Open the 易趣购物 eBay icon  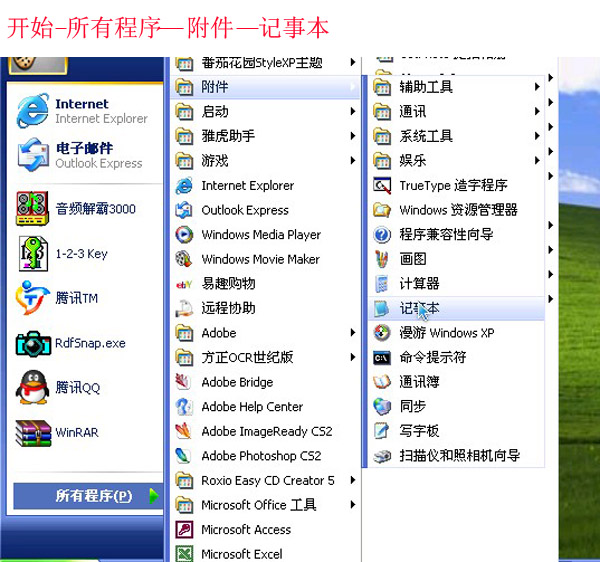184,284
